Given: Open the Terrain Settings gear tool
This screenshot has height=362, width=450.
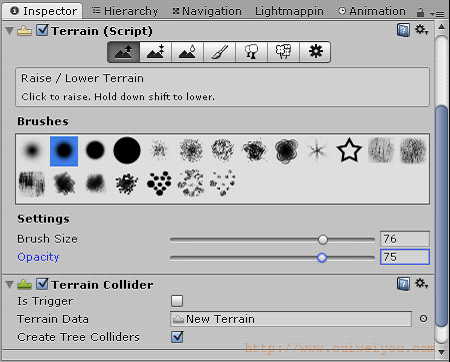Looking at the screenshot, I should click(315, 52).
